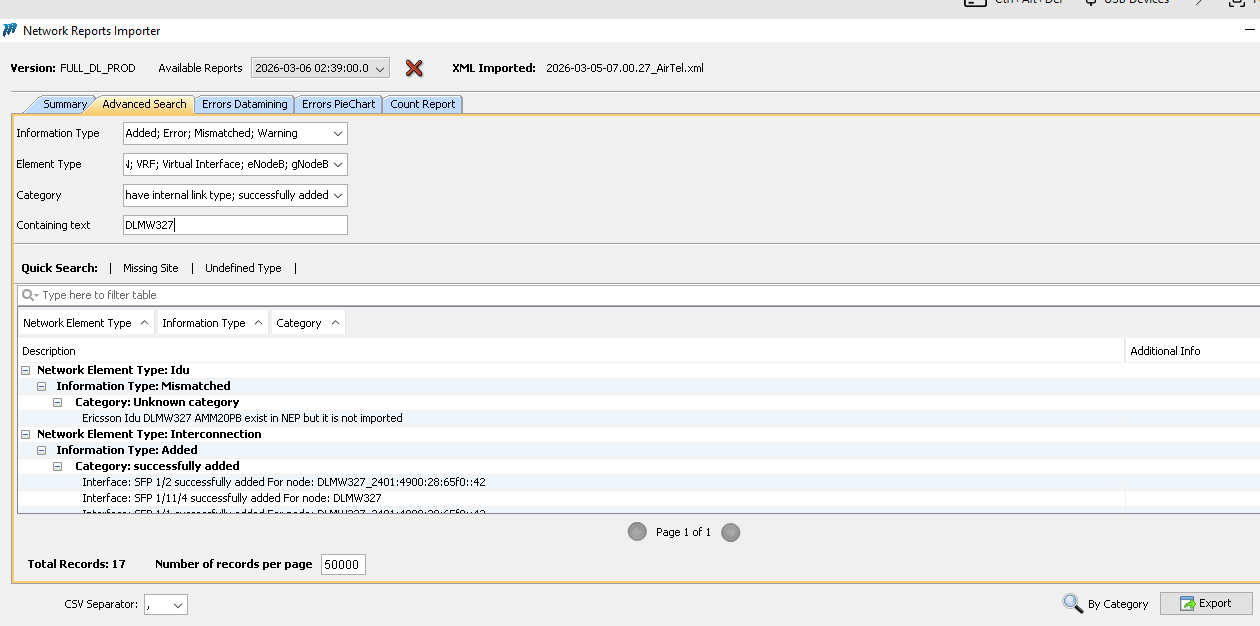
Task: Toggle sort arrow on Information Type column
Action: tap(258, 323)
